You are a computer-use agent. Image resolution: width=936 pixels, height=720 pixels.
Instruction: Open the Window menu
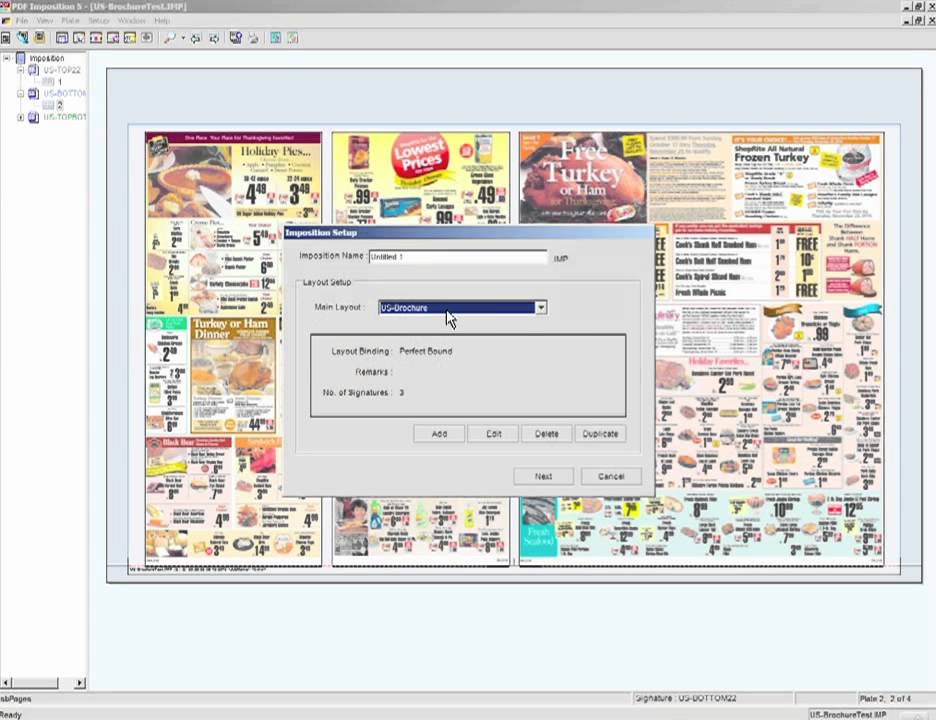(132, 20)
